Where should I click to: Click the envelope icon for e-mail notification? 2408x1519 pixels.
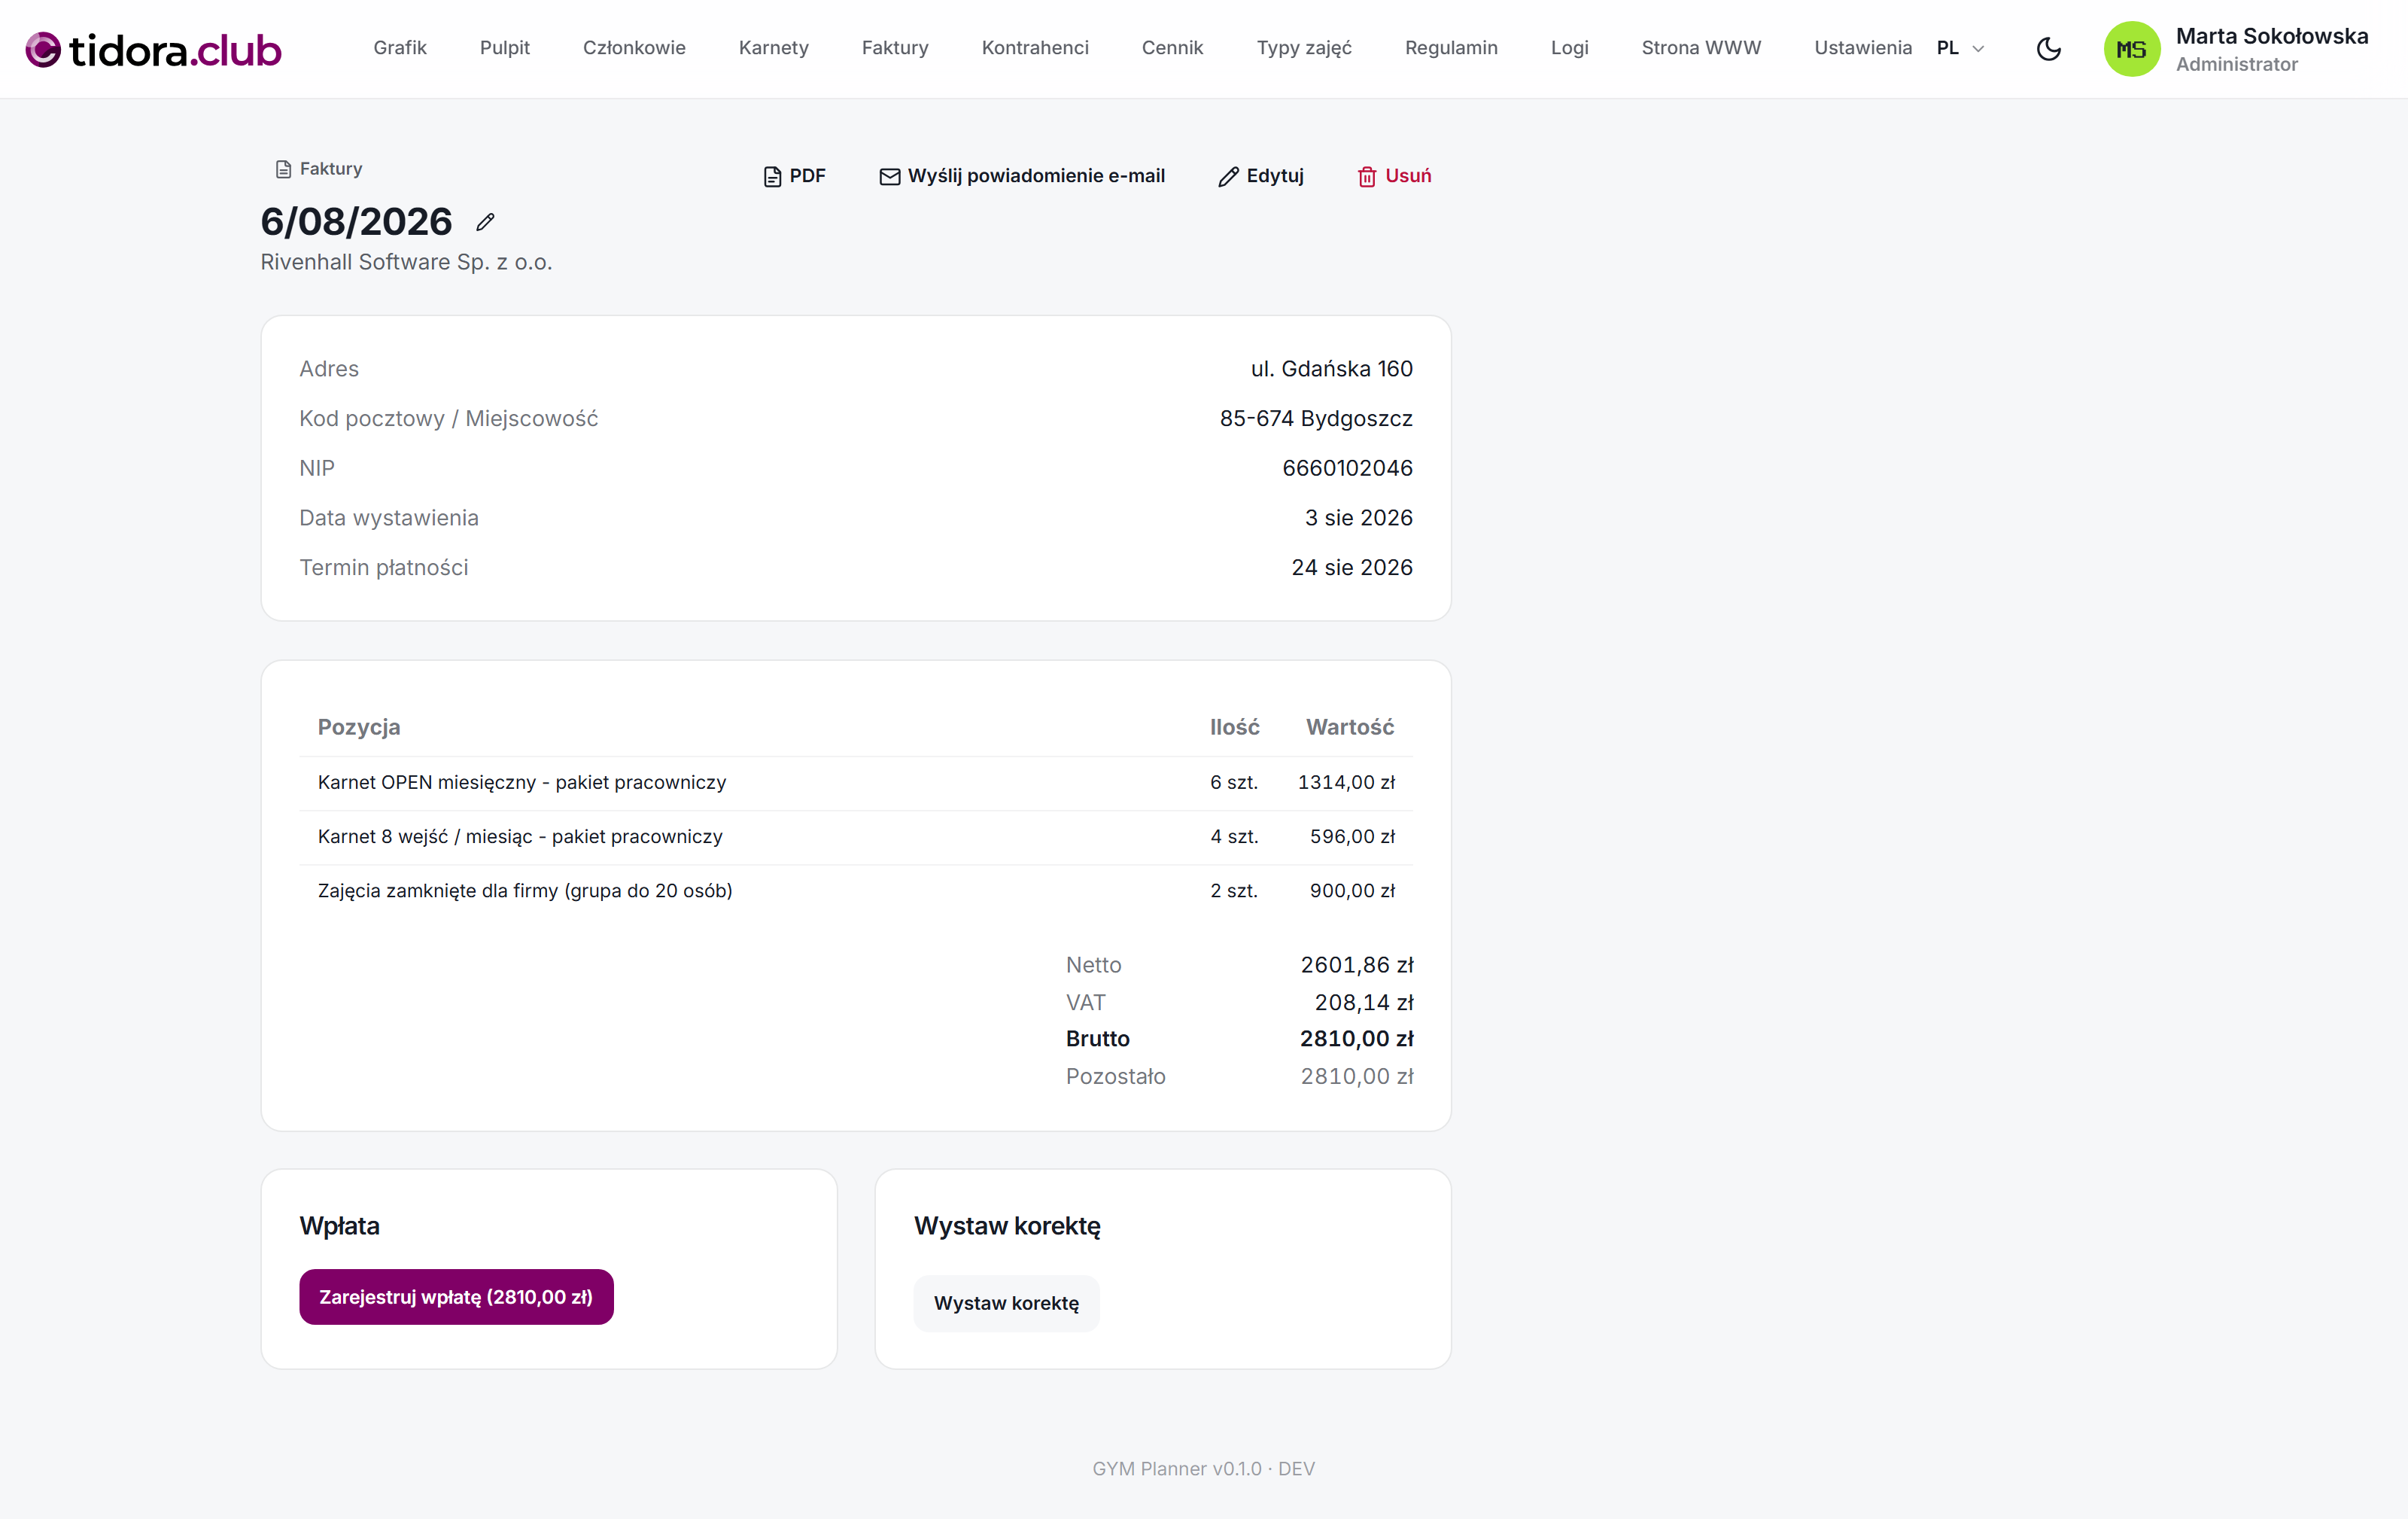[x=889, y=177]
